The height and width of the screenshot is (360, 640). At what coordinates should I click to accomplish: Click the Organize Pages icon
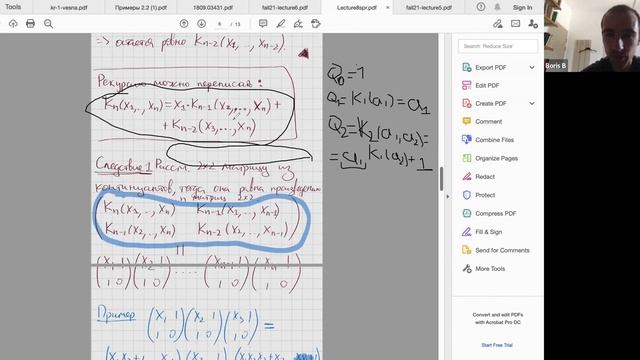467,158
